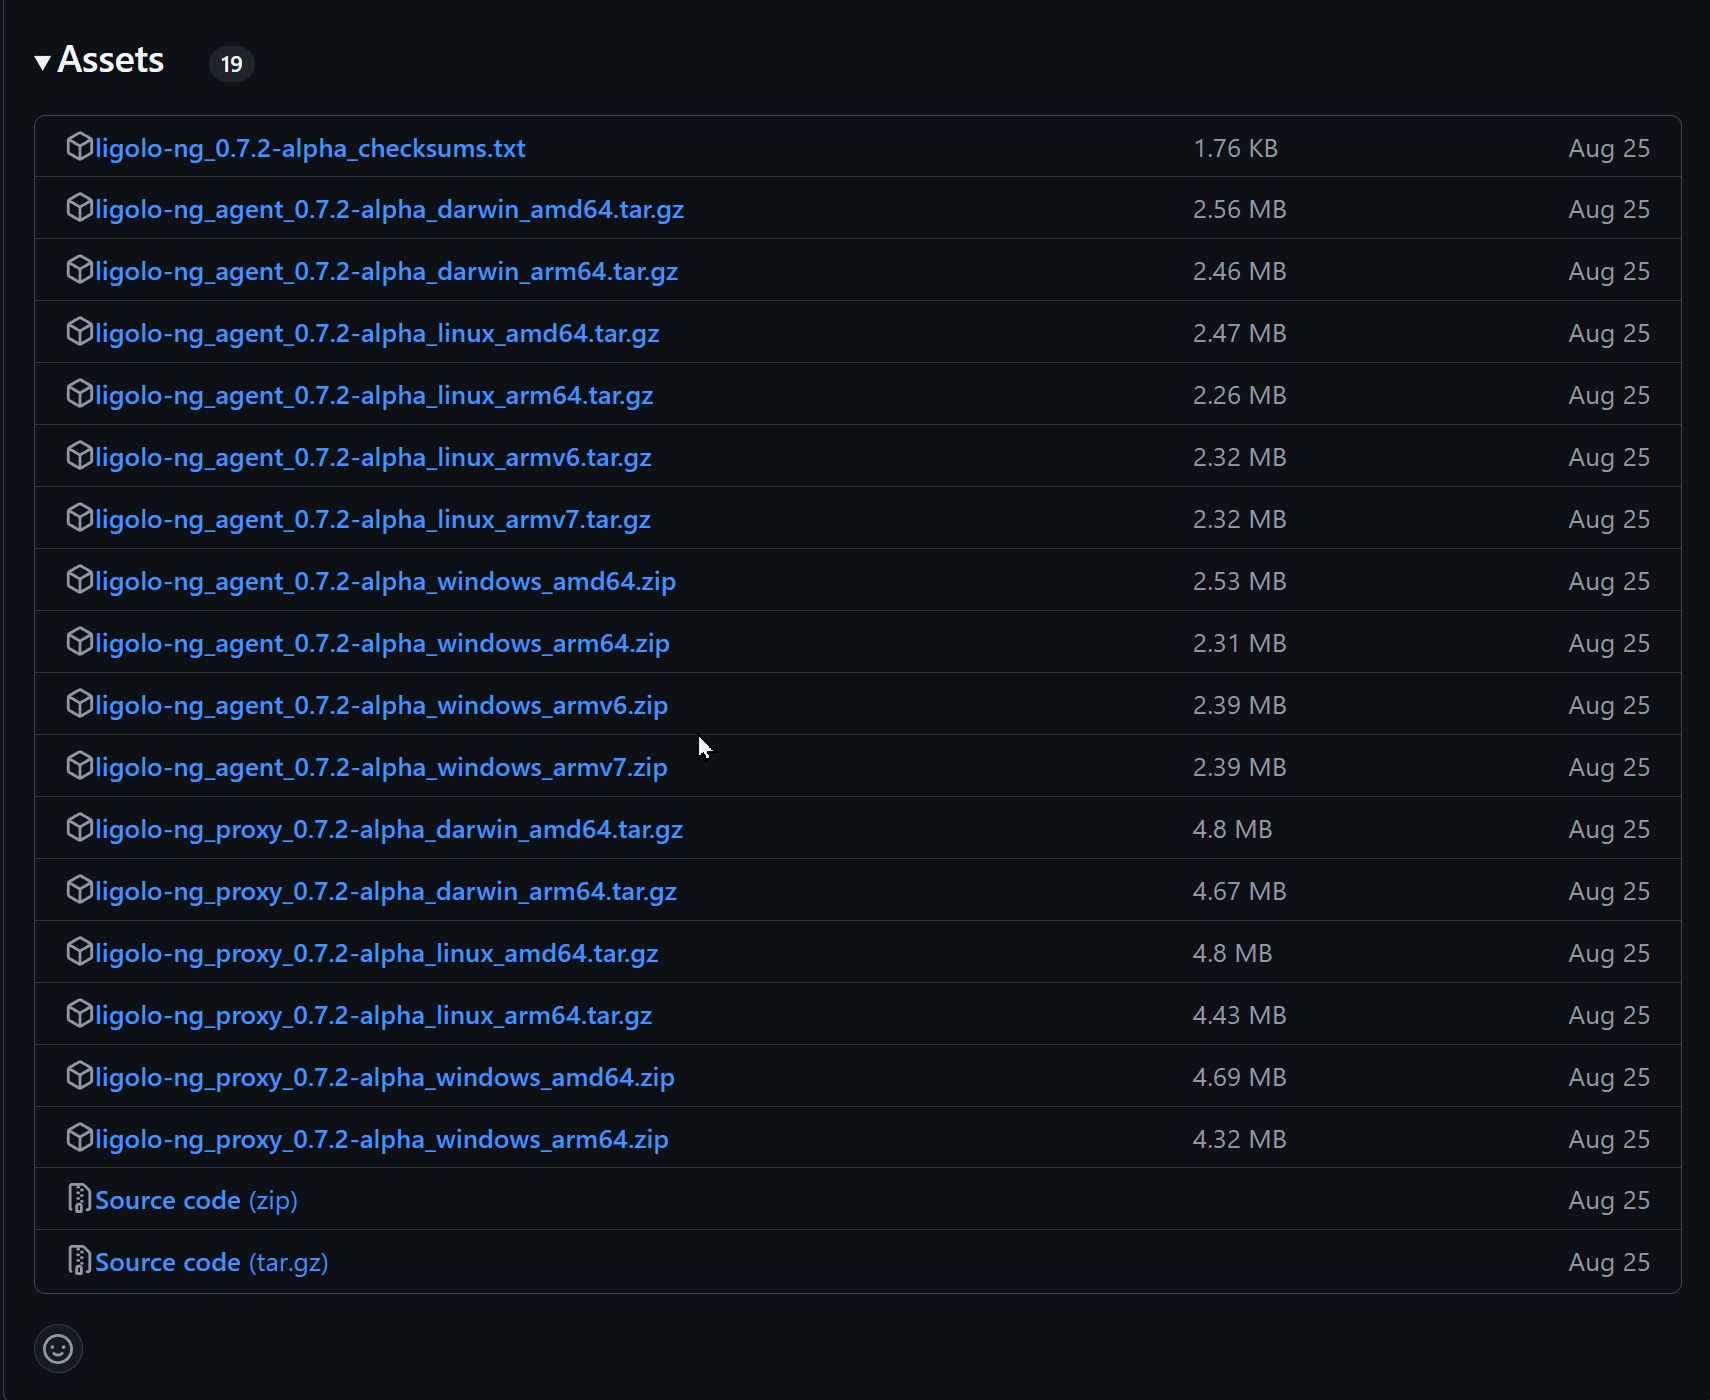Click package icon for proxy windows_arm64 zip
This screenshot has height=1400, width=1710.
point(79,1138)
